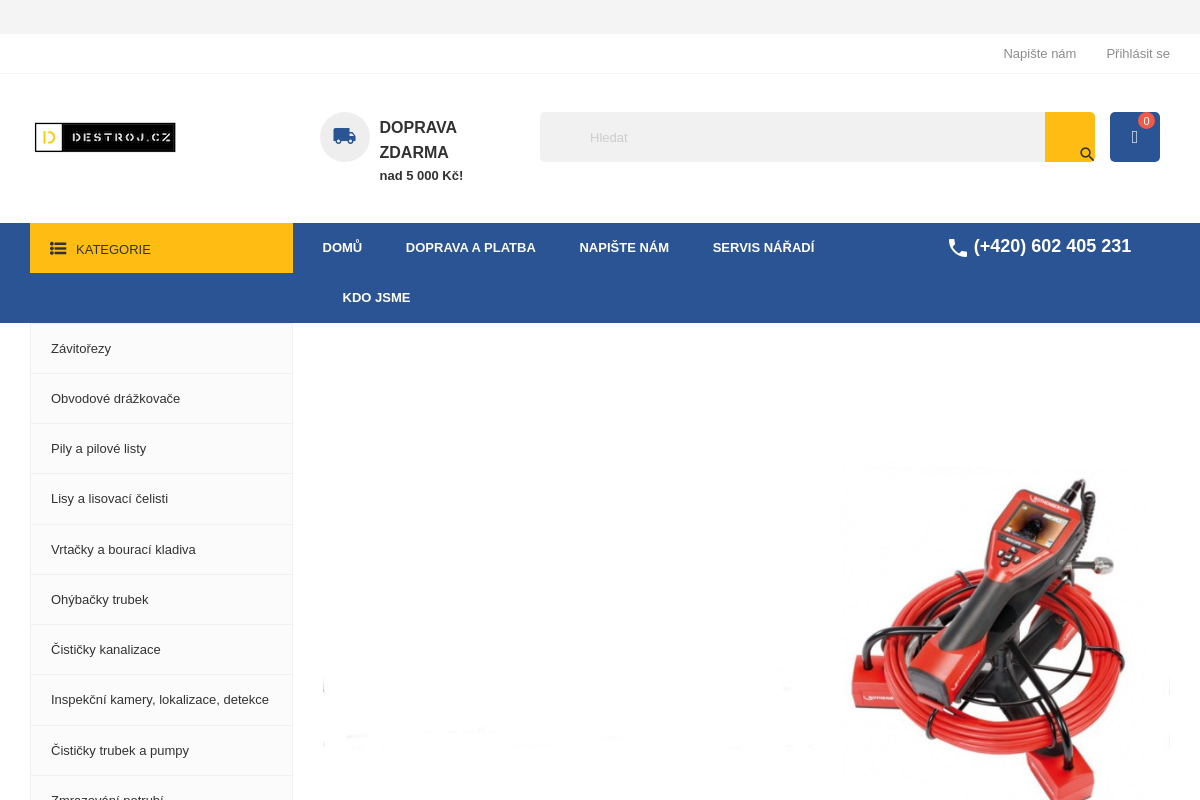This screenshot has width=1200, height=800.
Task: Click the phone handset icon
Action: [x=957, y=248]
